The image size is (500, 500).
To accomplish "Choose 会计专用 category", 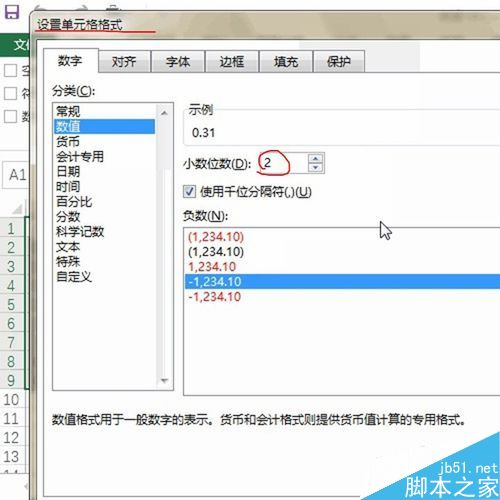I will 104,156.
